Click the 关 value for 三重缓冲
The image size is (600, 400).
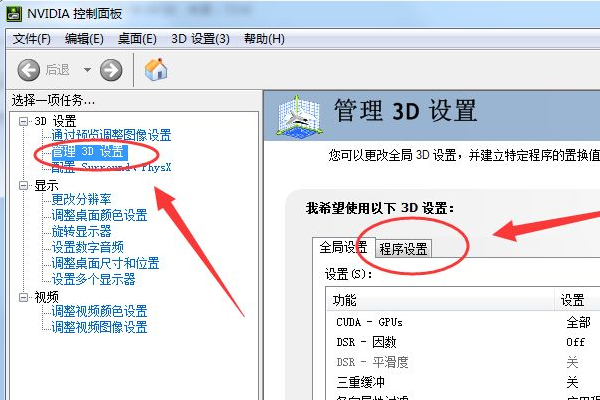[572, 382]
